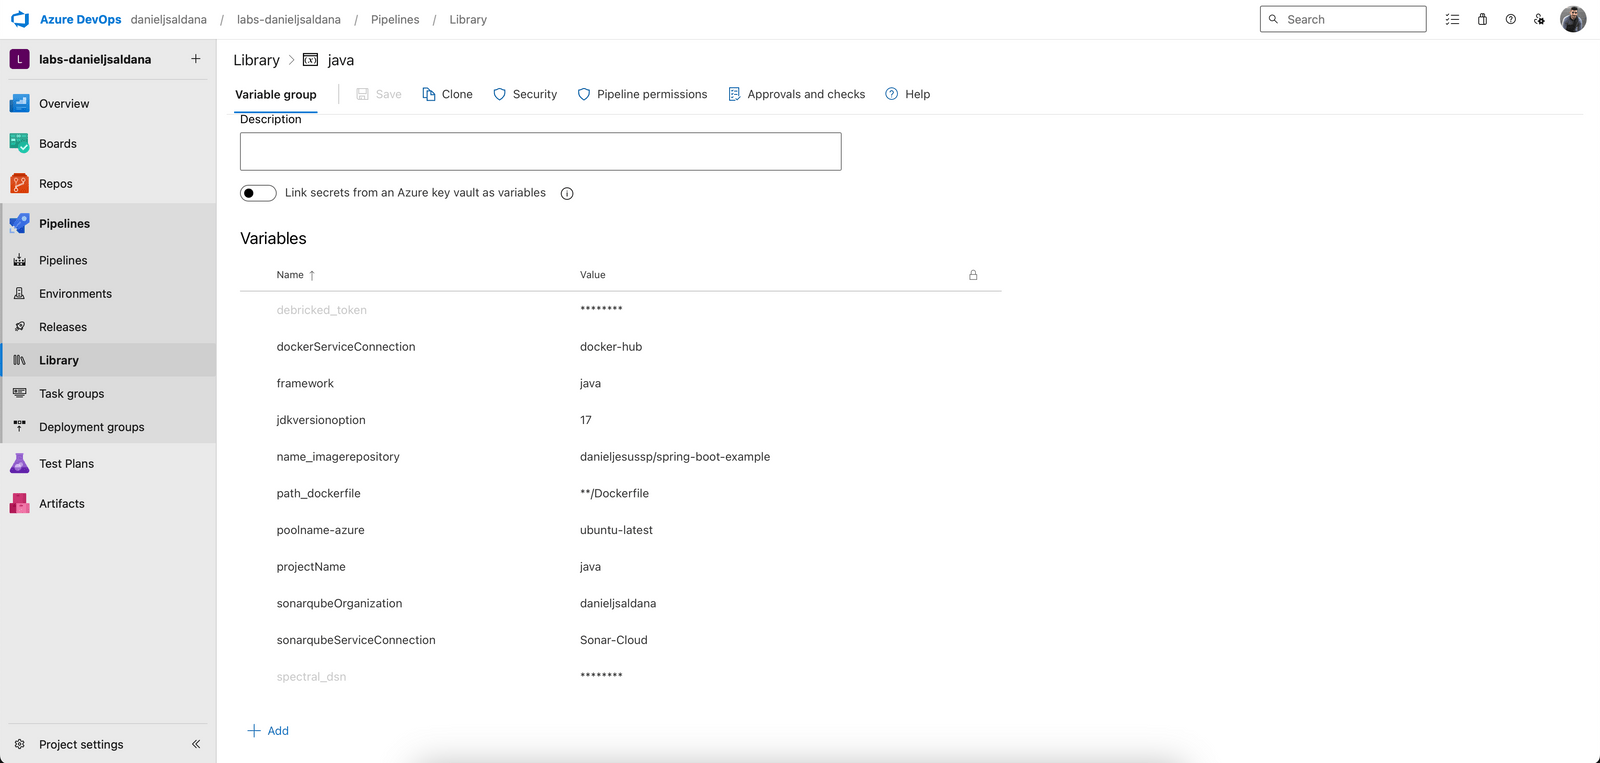Viewport: 1600px width, 763px height.
Task: Select the name_imagerepository variable
Action: point(338,457)
